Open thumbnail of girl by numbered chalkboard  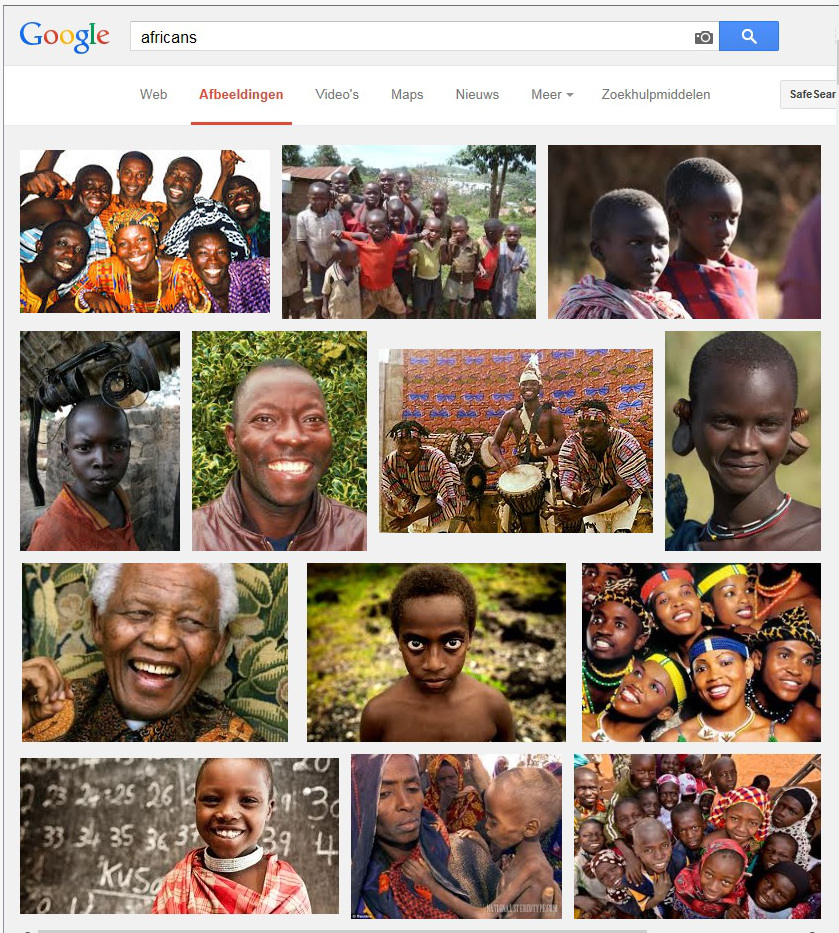click(179, 836)
